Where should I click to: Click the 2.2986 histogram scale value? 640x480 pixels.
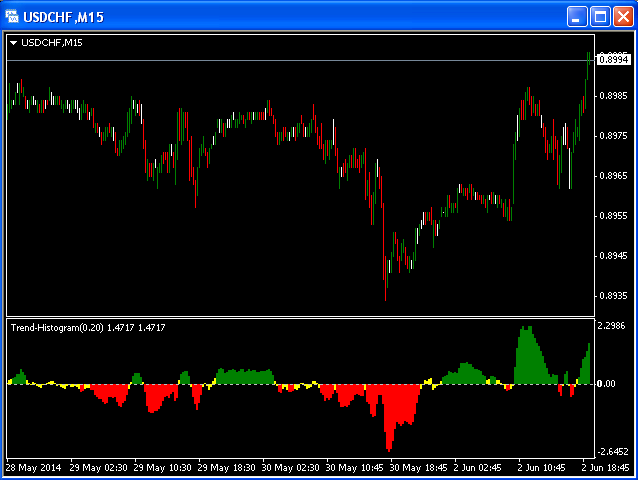tap(611, 326)
